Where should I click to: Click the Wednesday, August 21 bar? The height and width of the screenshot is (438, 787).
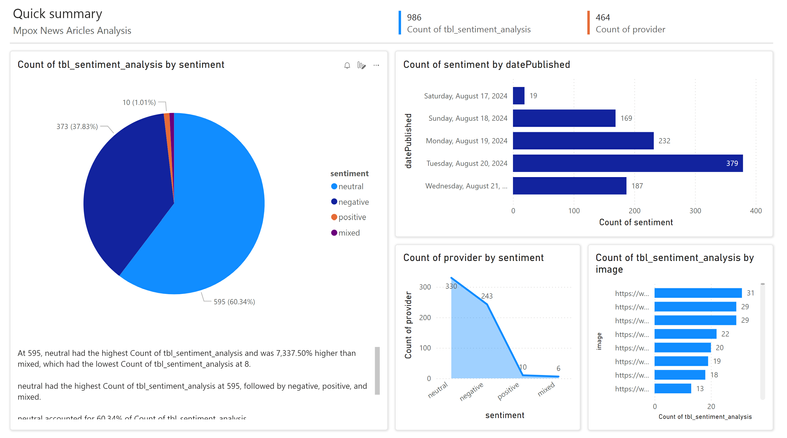[x=570, y=186]
